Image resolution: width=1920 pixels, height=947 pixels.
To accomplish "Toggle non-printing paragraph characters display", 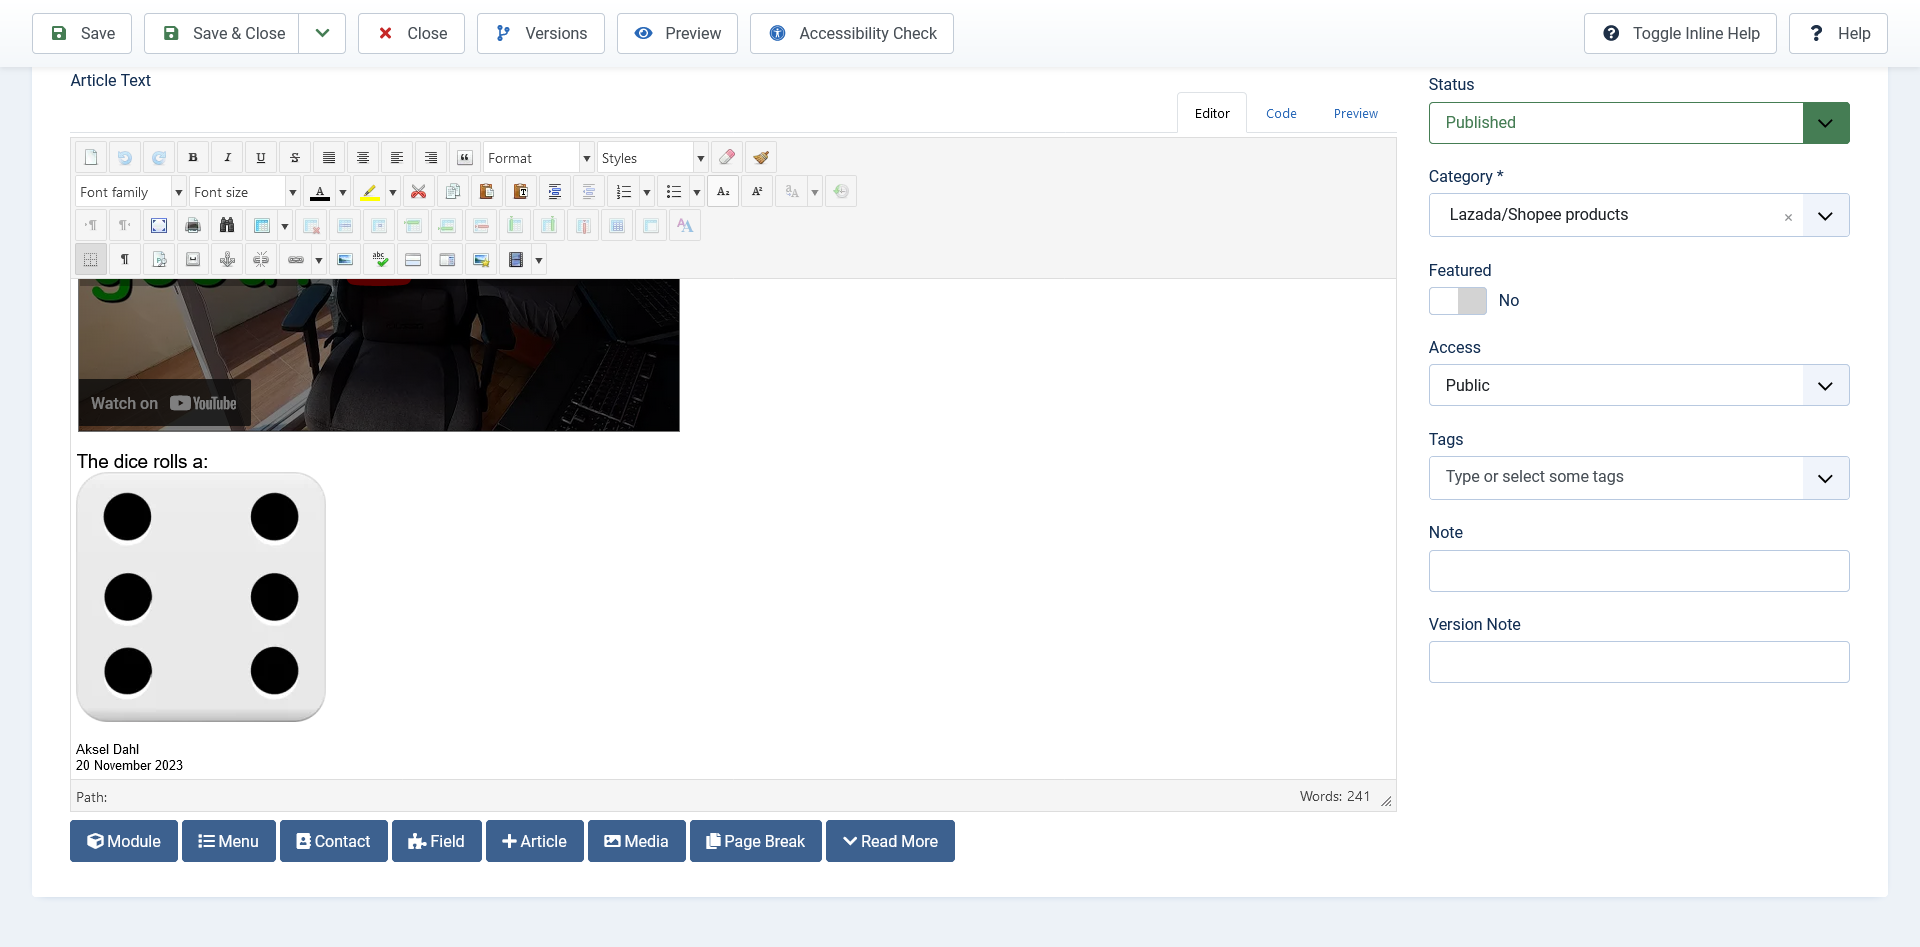I will (125, 260).
